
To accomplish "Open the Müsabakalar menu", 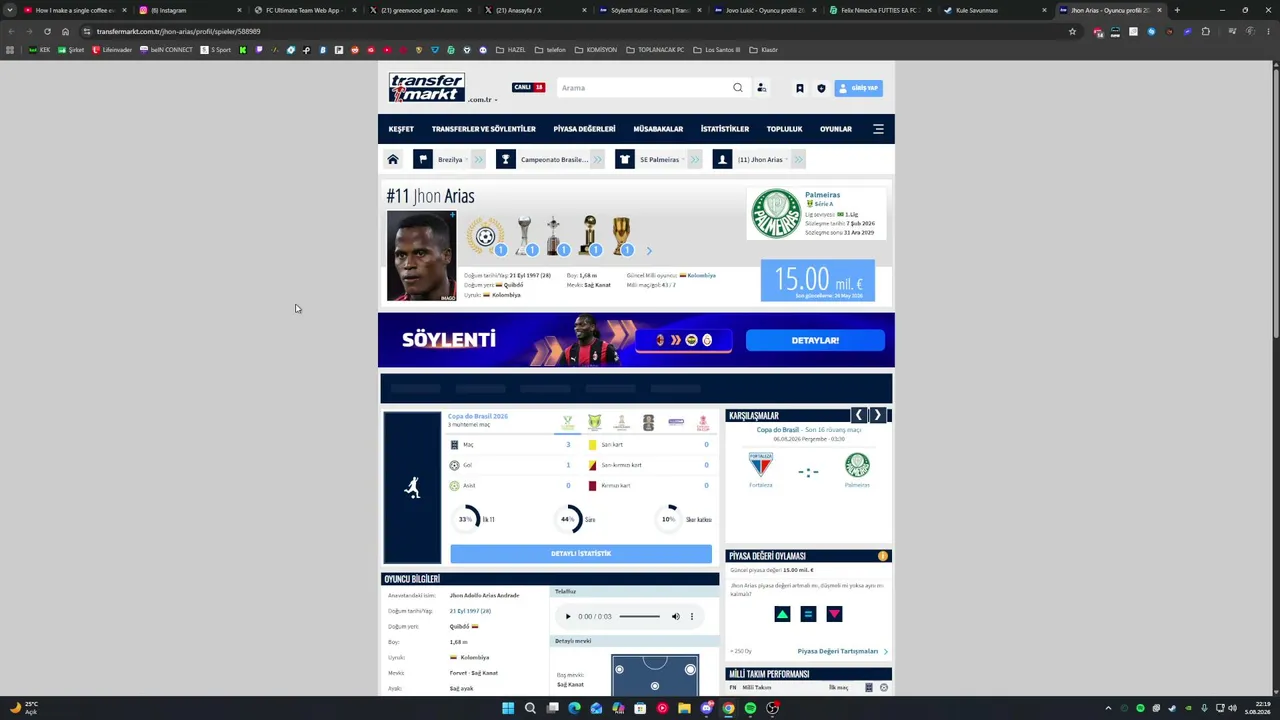I will click(x=658, y=129).
